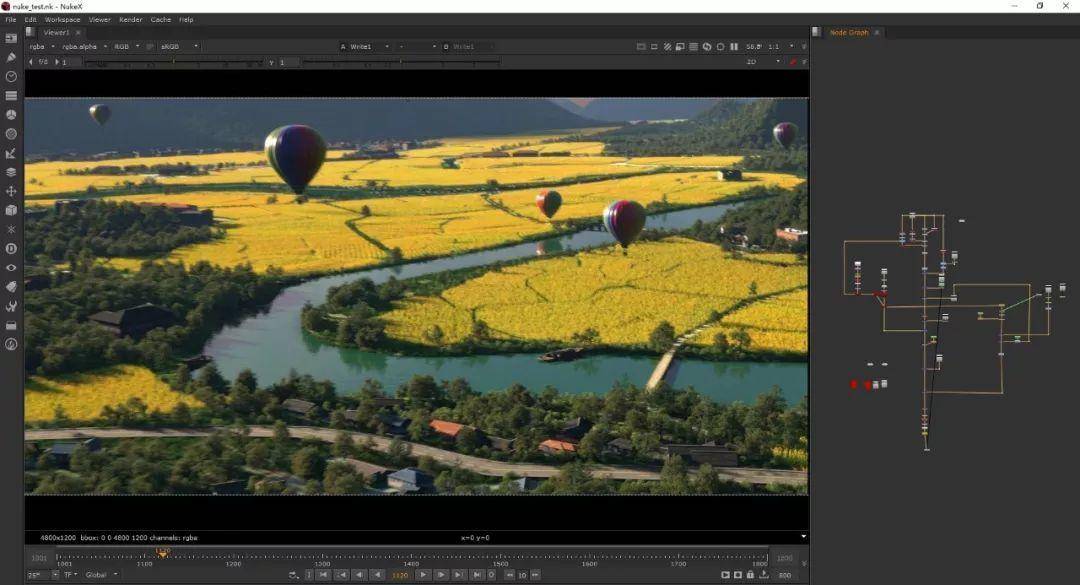The width and height of the screenshot is (1080, 585).
Task: Open the Workspace menu
Action: pyautogui.click(x=62, y=19)
